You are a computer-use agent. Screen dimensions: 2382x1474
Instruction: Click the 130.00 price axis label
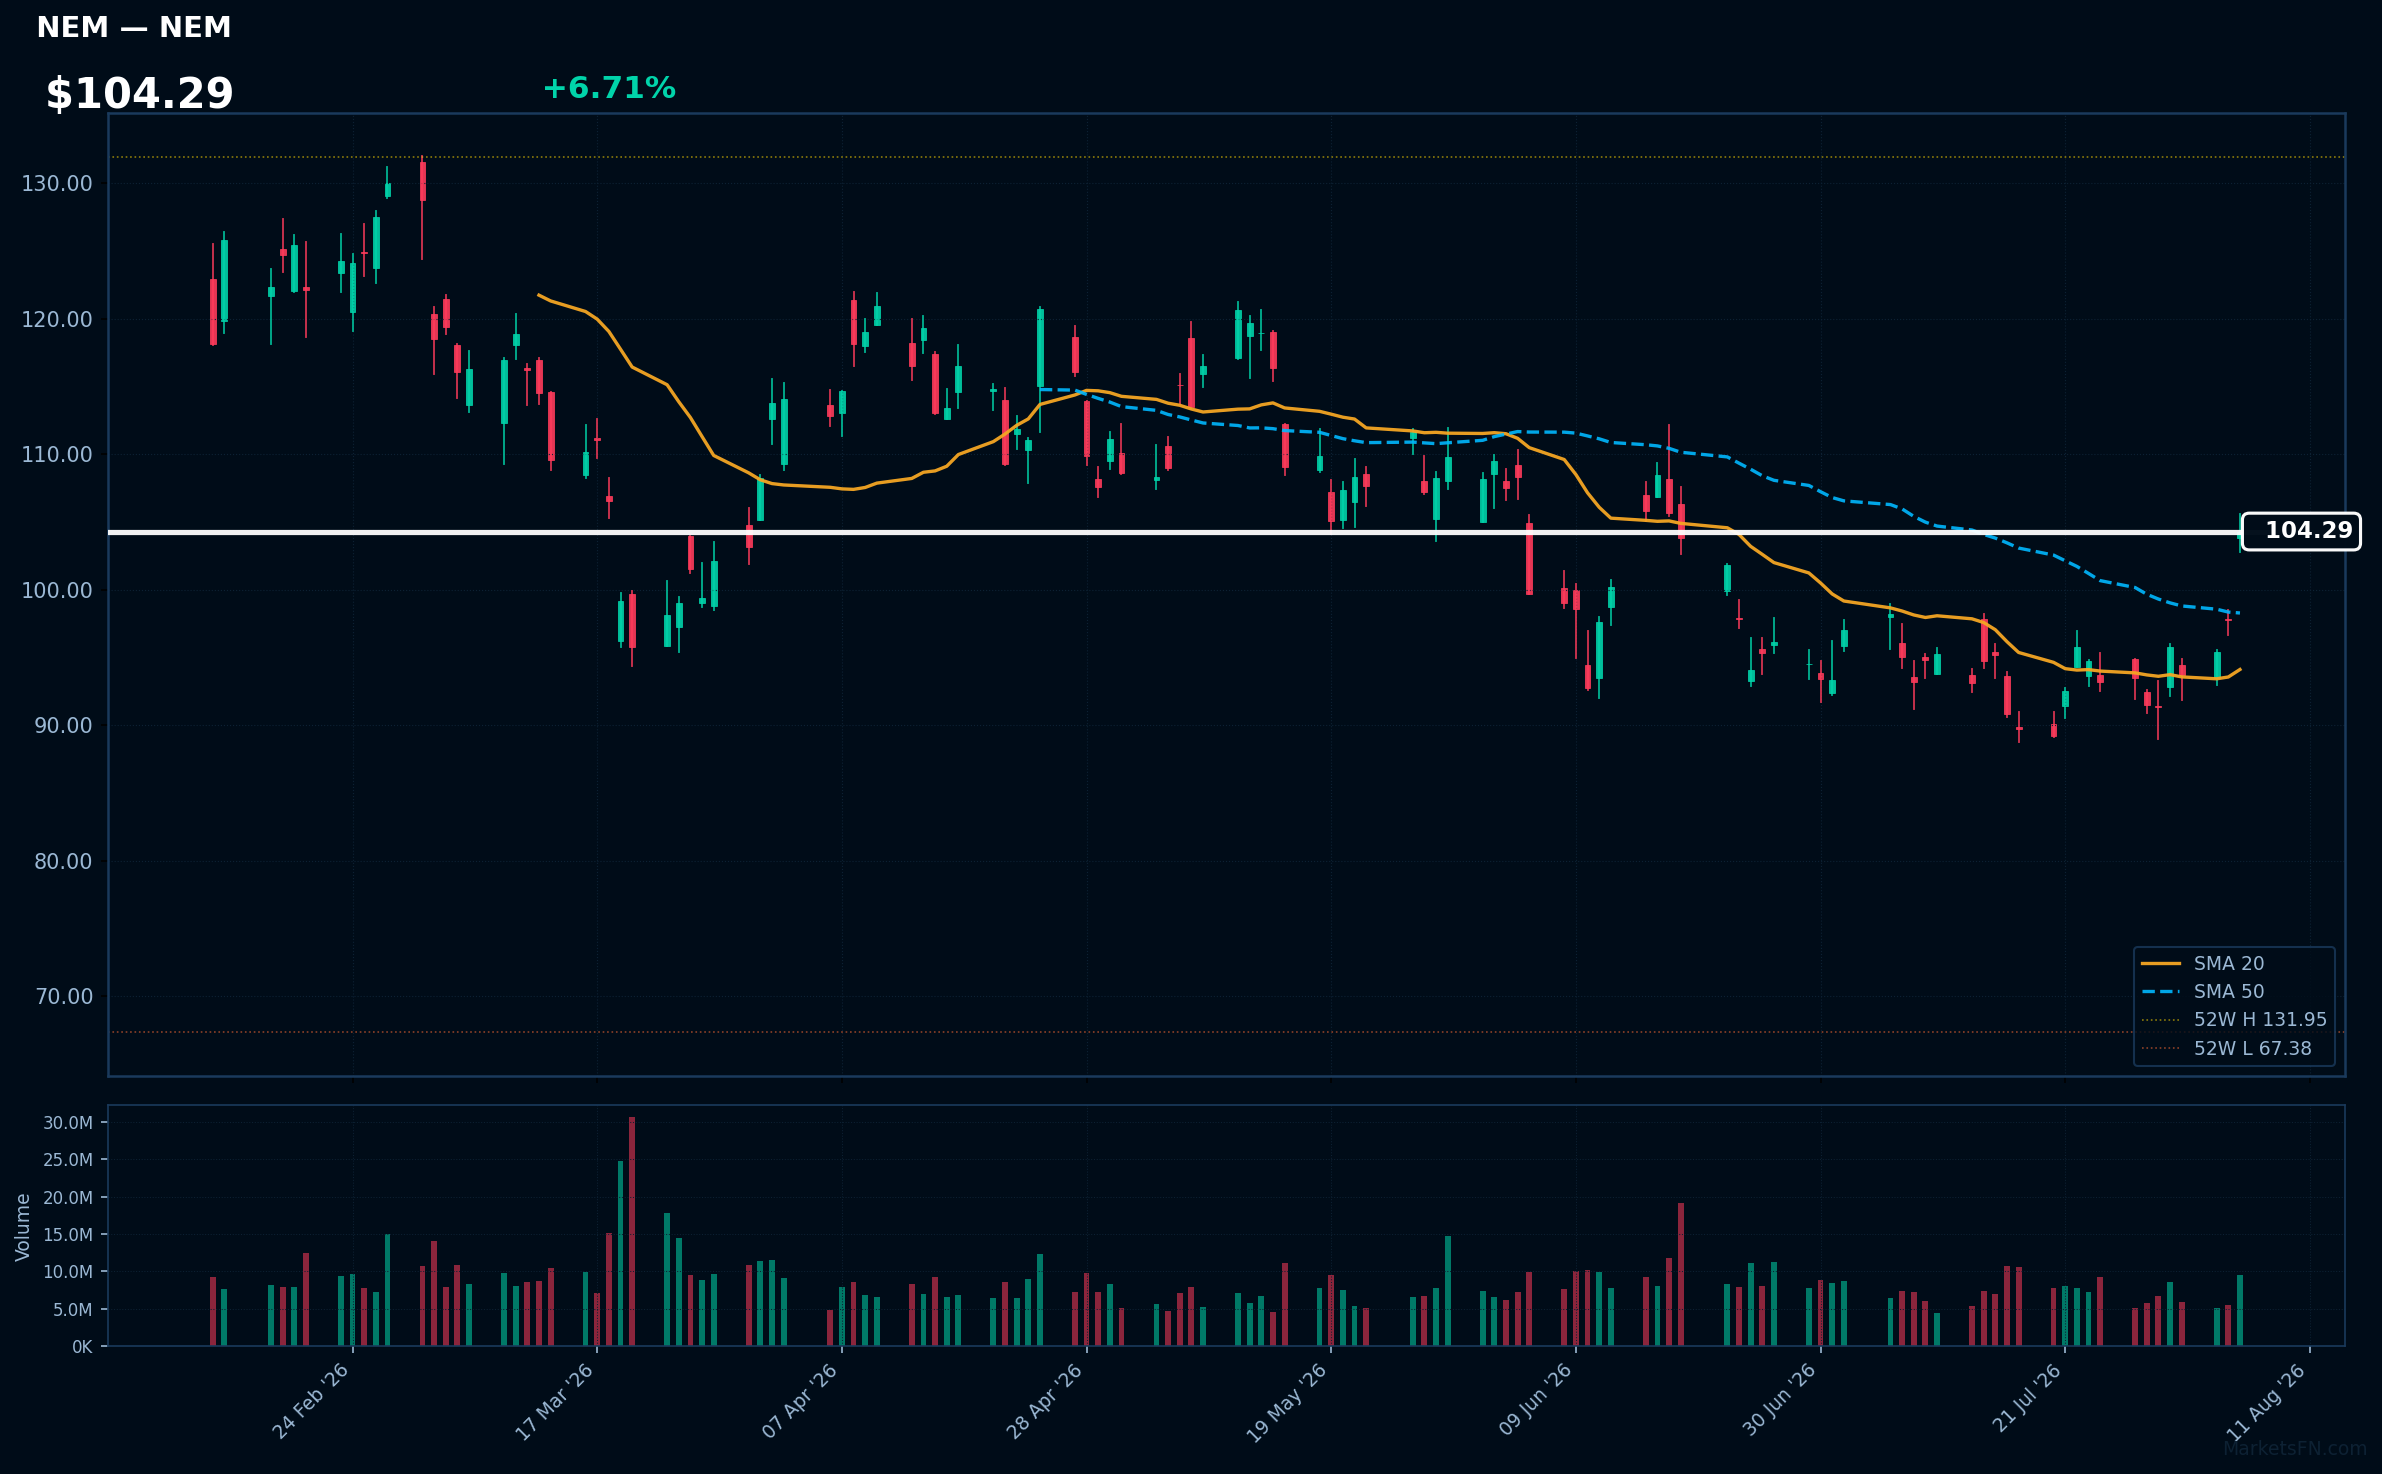pyautogui.click(x=57, y=183)
